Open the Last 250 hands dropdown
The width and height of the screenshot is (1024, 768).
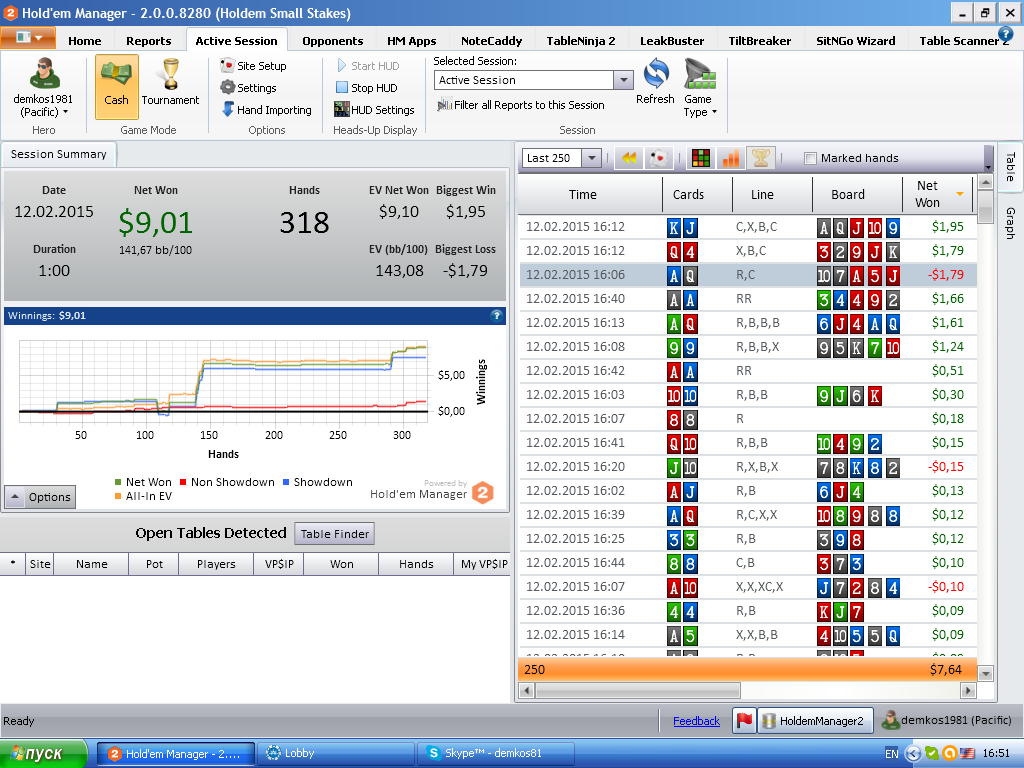point(591,158)
